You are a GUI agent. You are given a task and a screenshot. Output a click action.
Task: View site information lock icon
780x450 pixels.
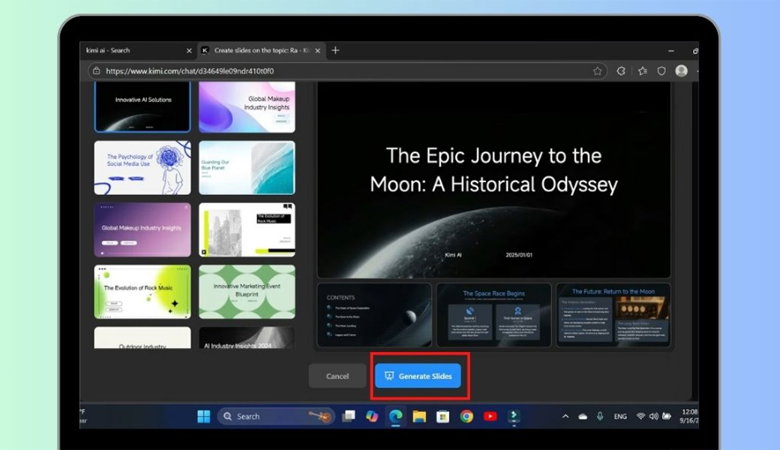tap(97, 71)
